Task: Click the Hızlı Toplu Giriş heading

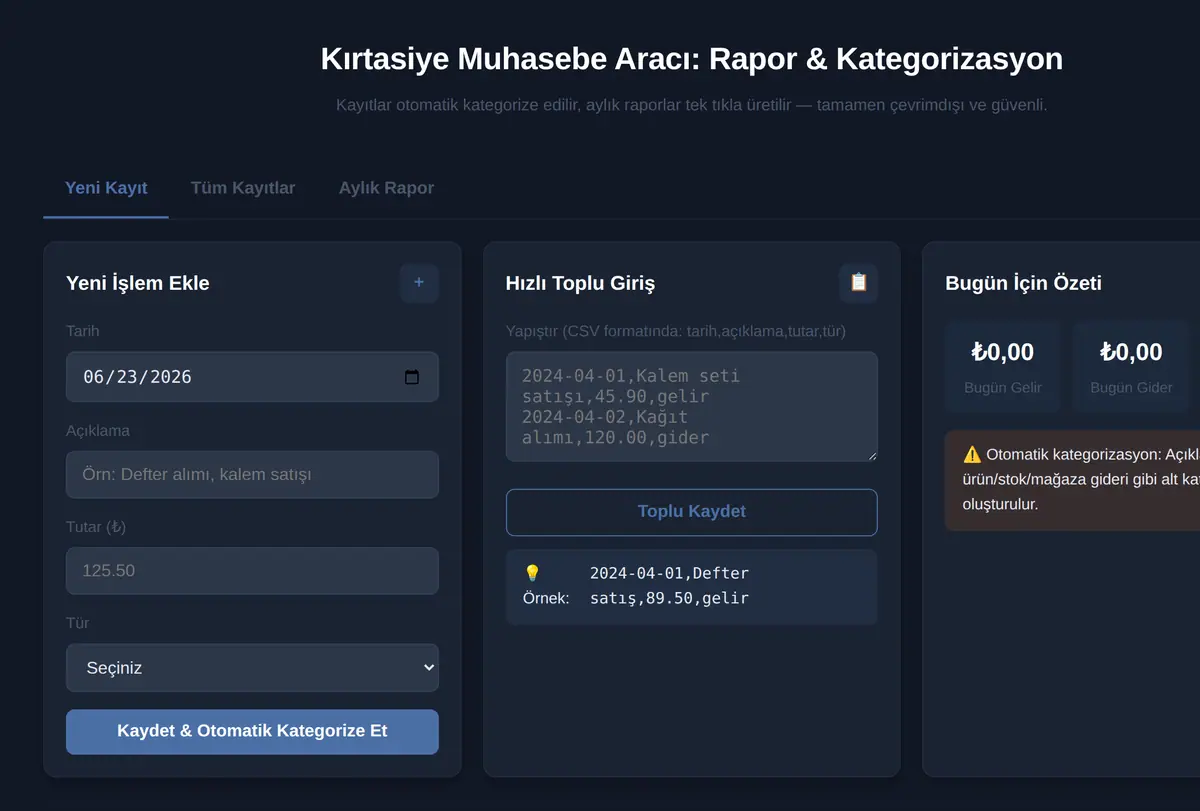Action: 580,283
